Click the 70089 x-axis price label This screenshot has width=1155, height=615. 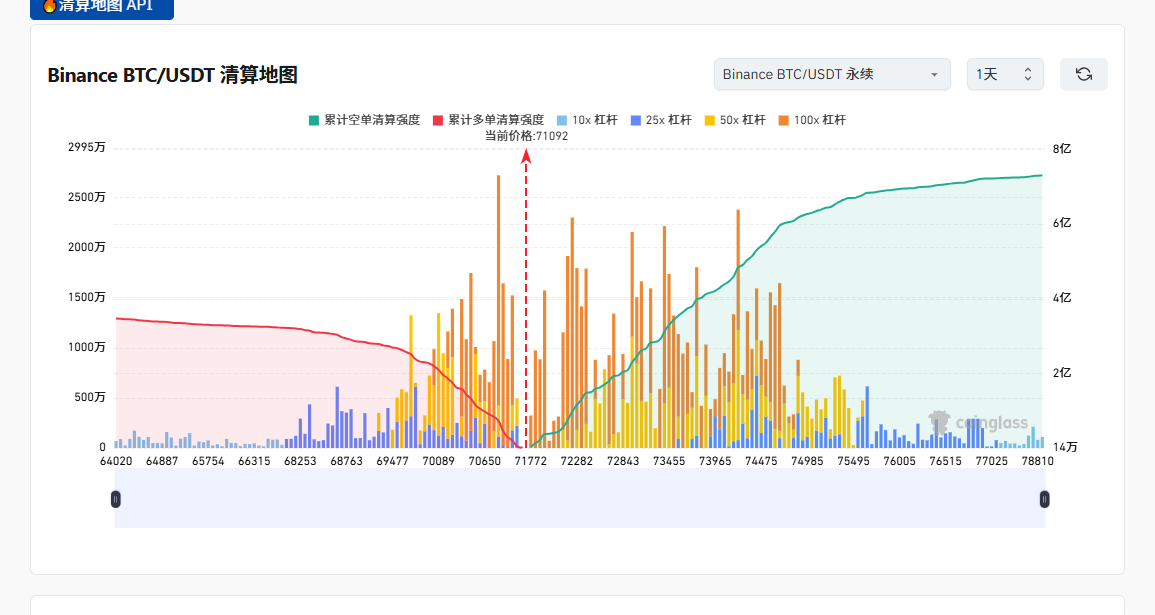438,461
